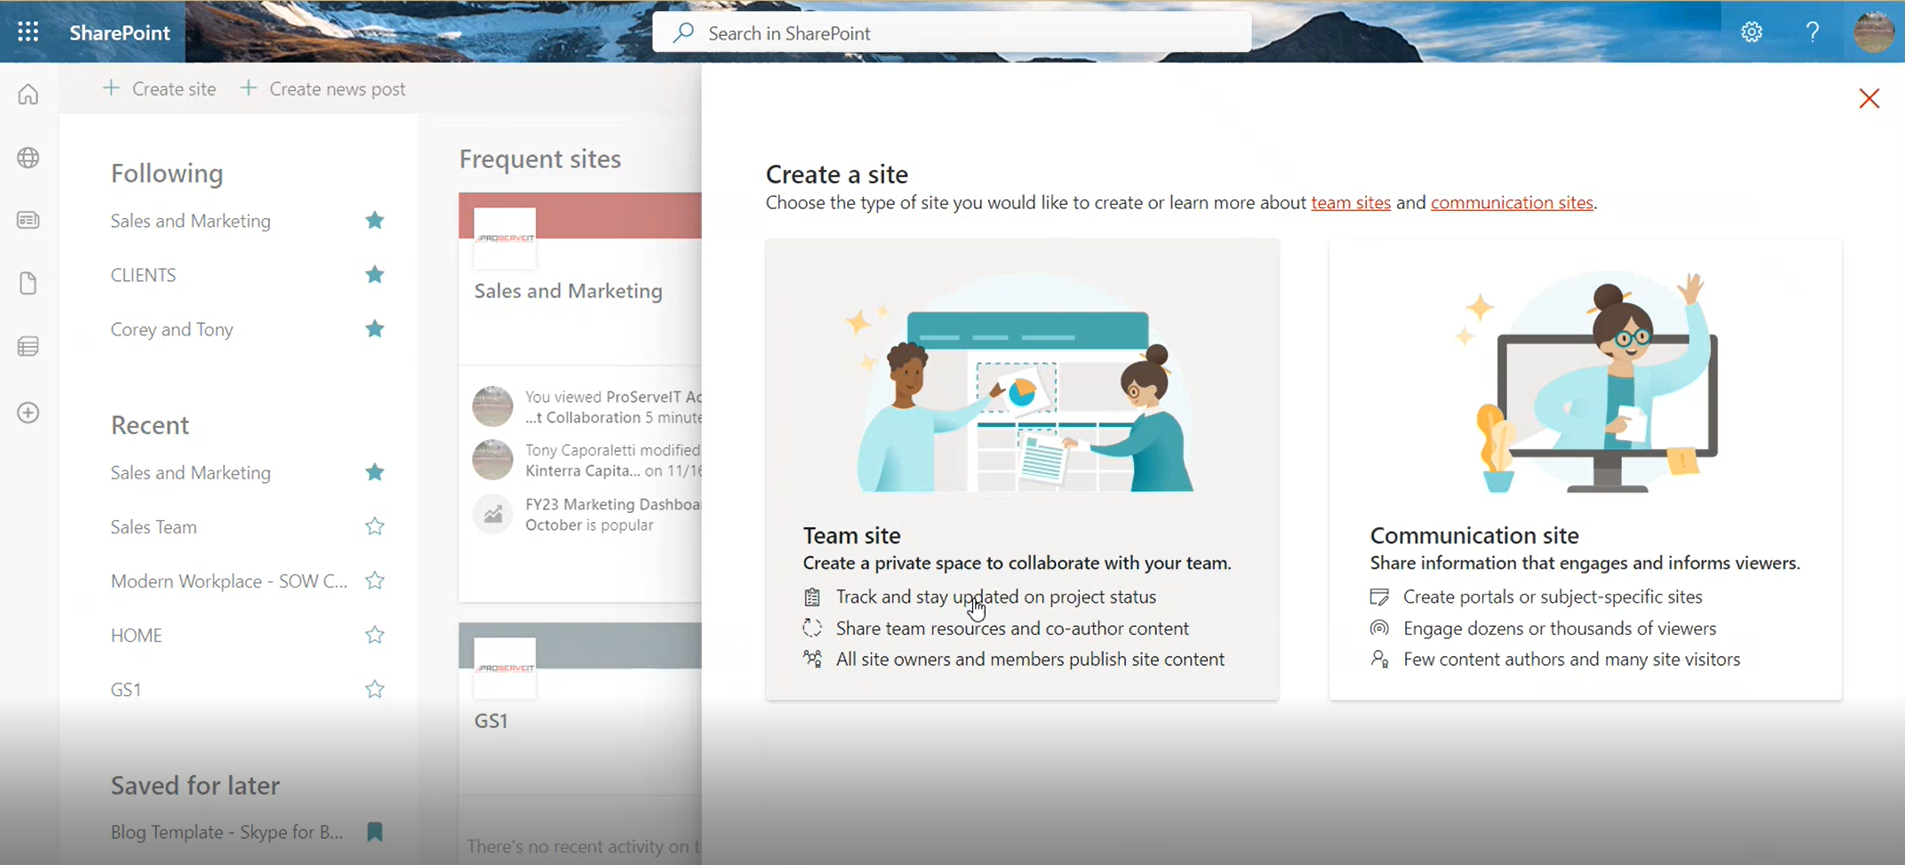This screenshot has height=865, width=1905.
Task: Open Blog Template - Skype for B... saved item
Action: coord(227,832)
